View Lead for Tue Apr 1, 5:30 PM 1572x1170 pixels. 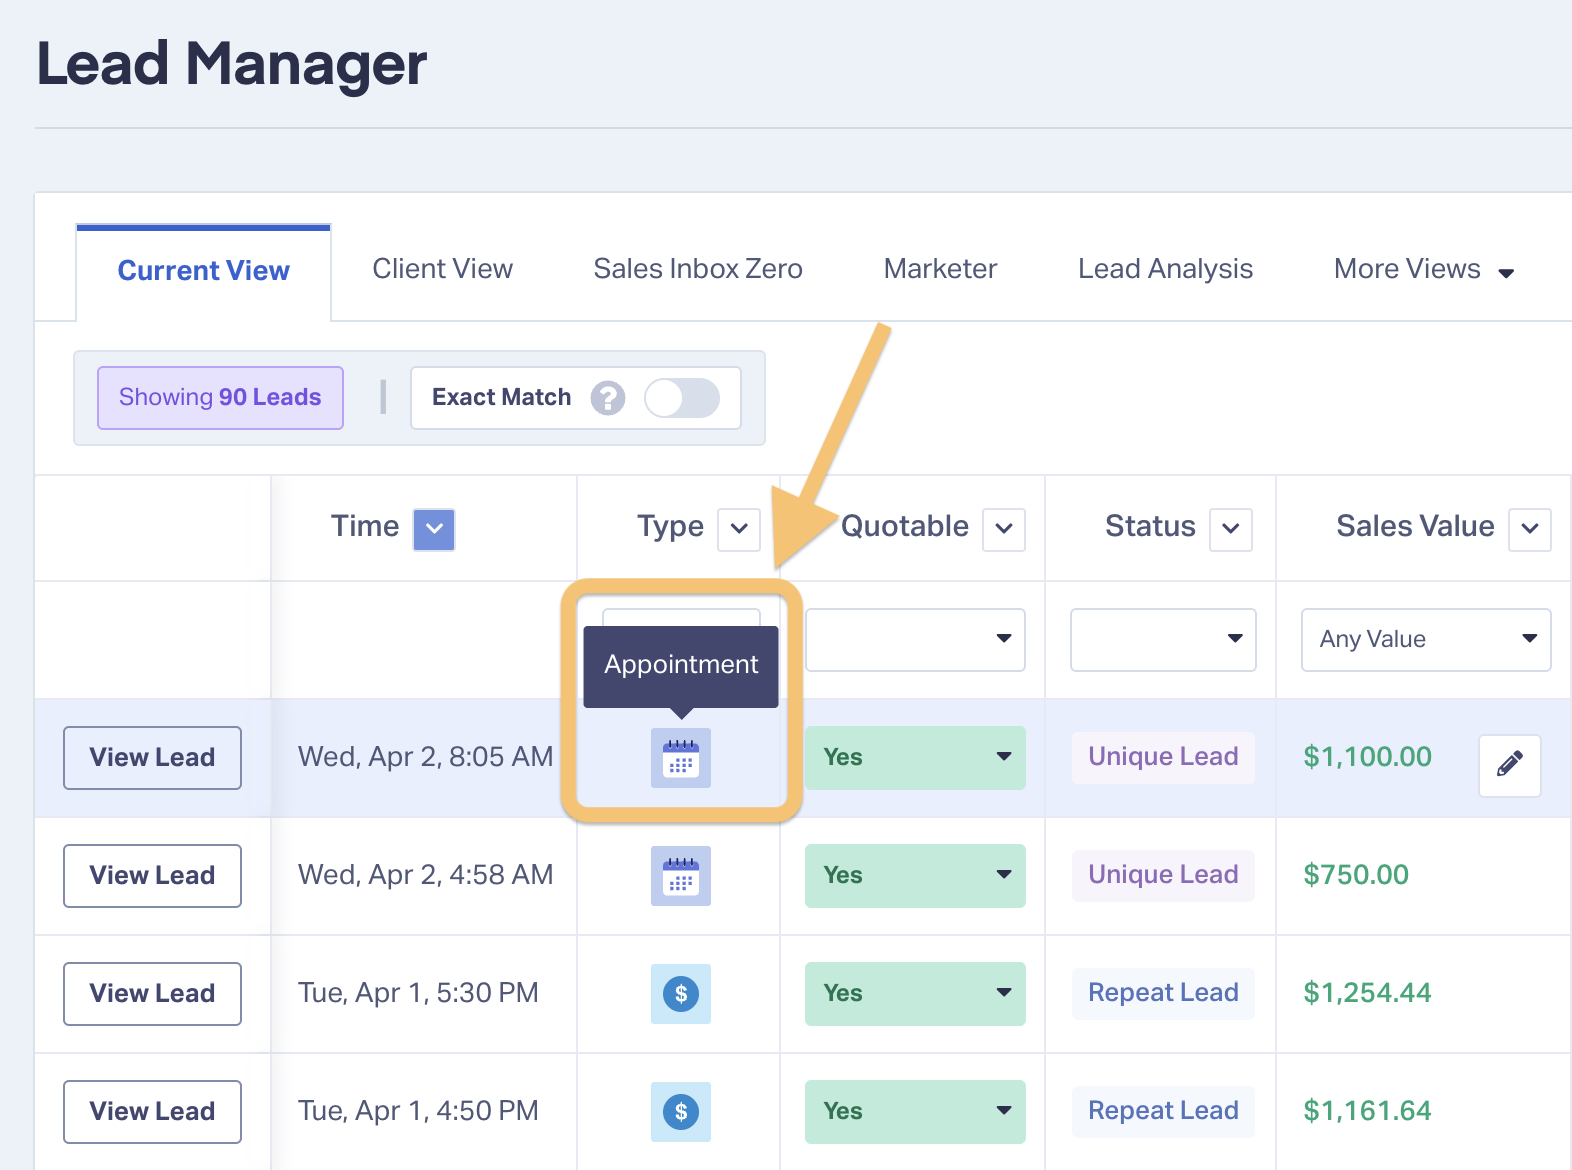pyautogui.click(x=152, y=994)
